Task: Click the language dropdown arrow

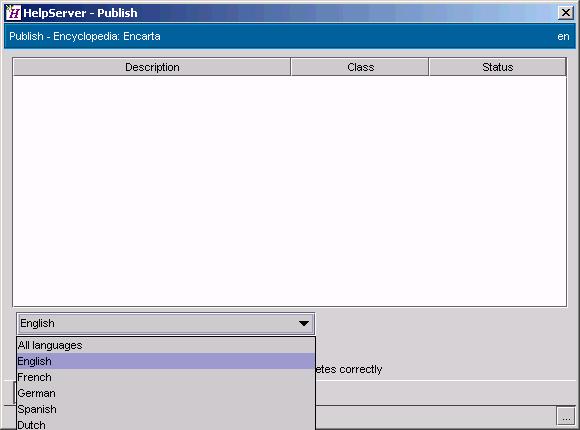Action: coord(304,323)
